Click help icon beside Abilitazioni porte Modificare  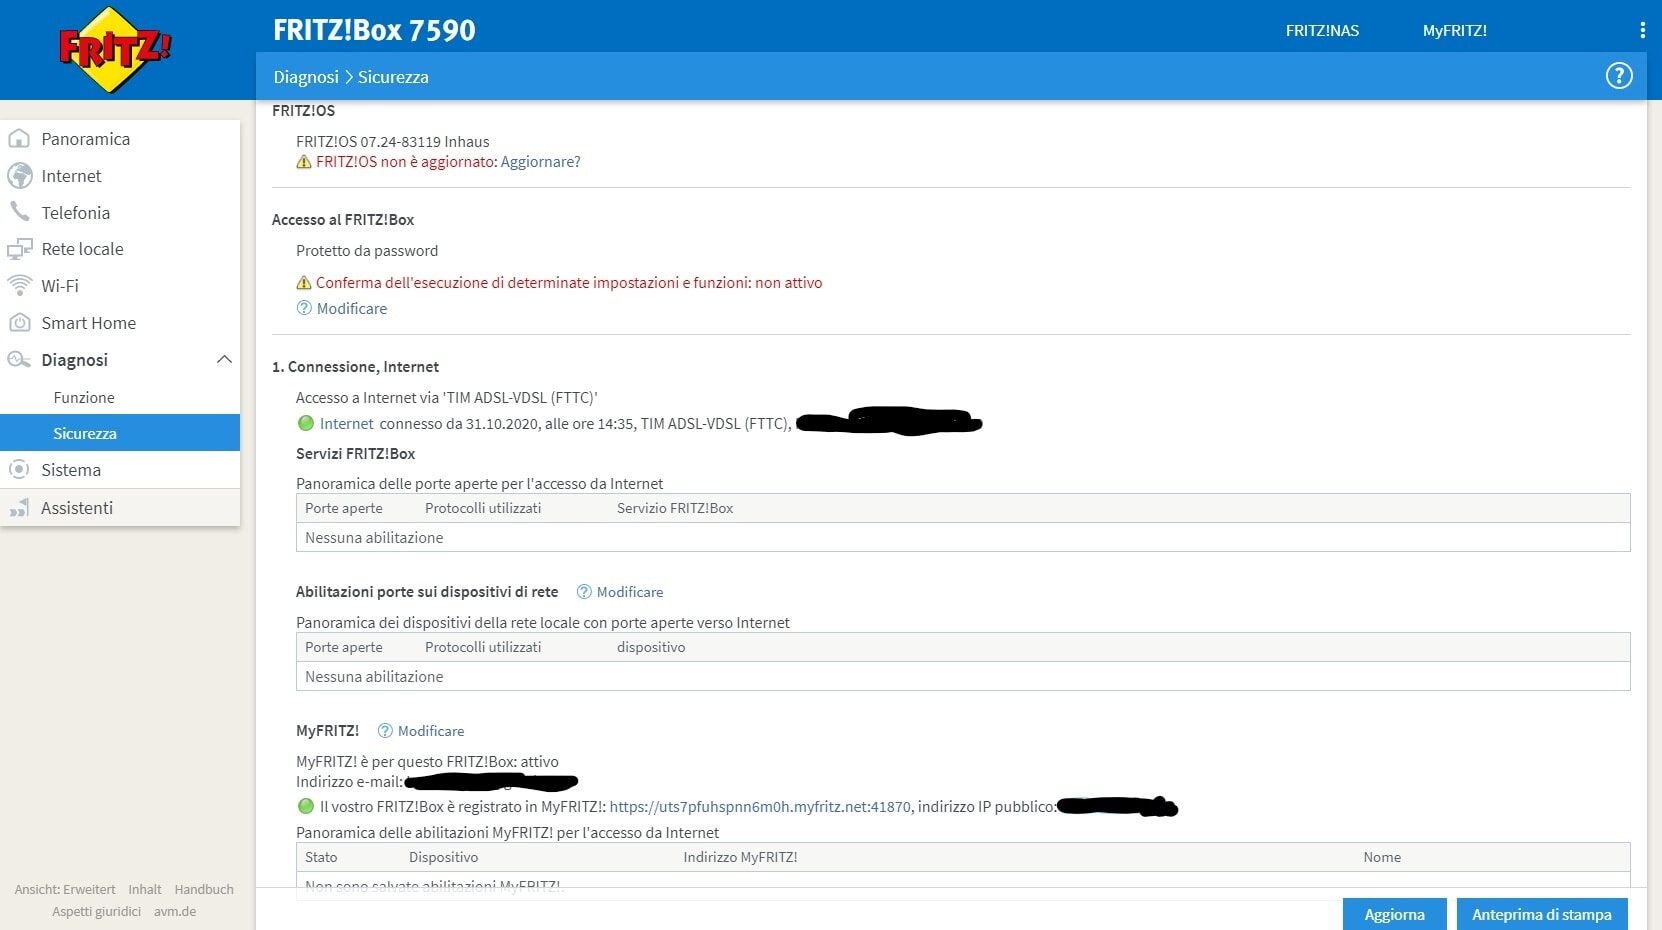coord(584,592)
